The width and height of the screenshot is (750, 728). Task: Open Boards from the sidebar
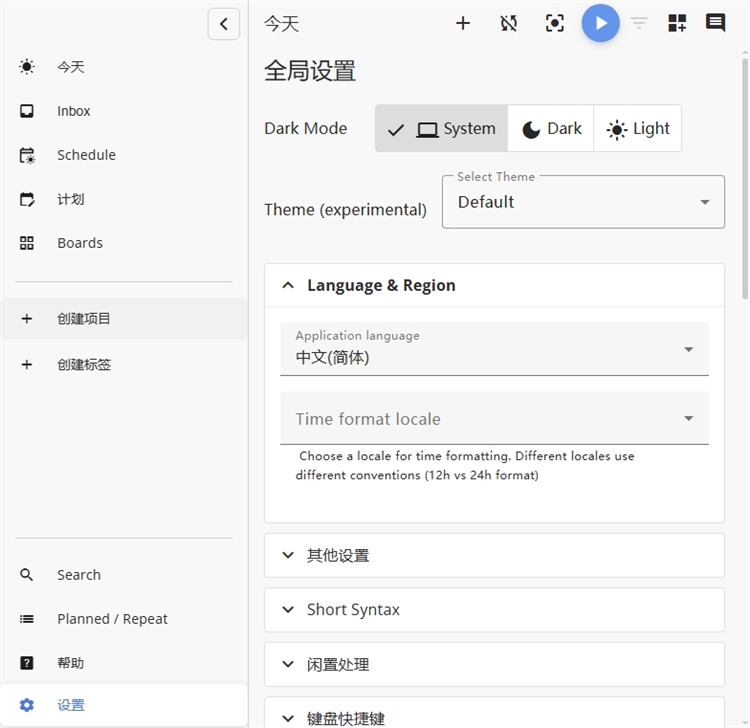pyautogui.click(x=79, y=243)
